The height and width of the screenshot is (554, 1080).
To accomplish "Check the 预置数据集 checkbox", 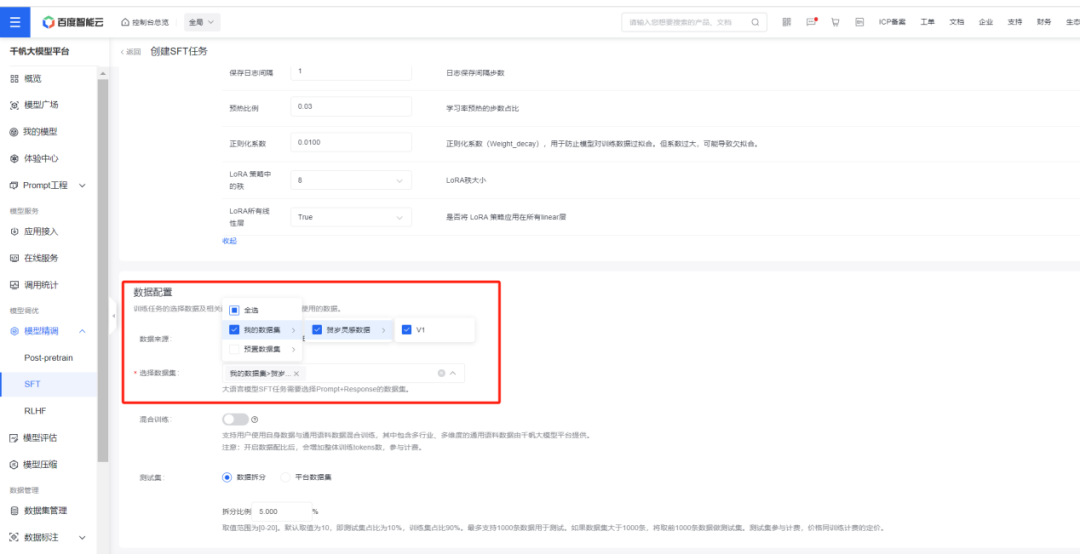I will pyautogui.click(x=234, y=349).
